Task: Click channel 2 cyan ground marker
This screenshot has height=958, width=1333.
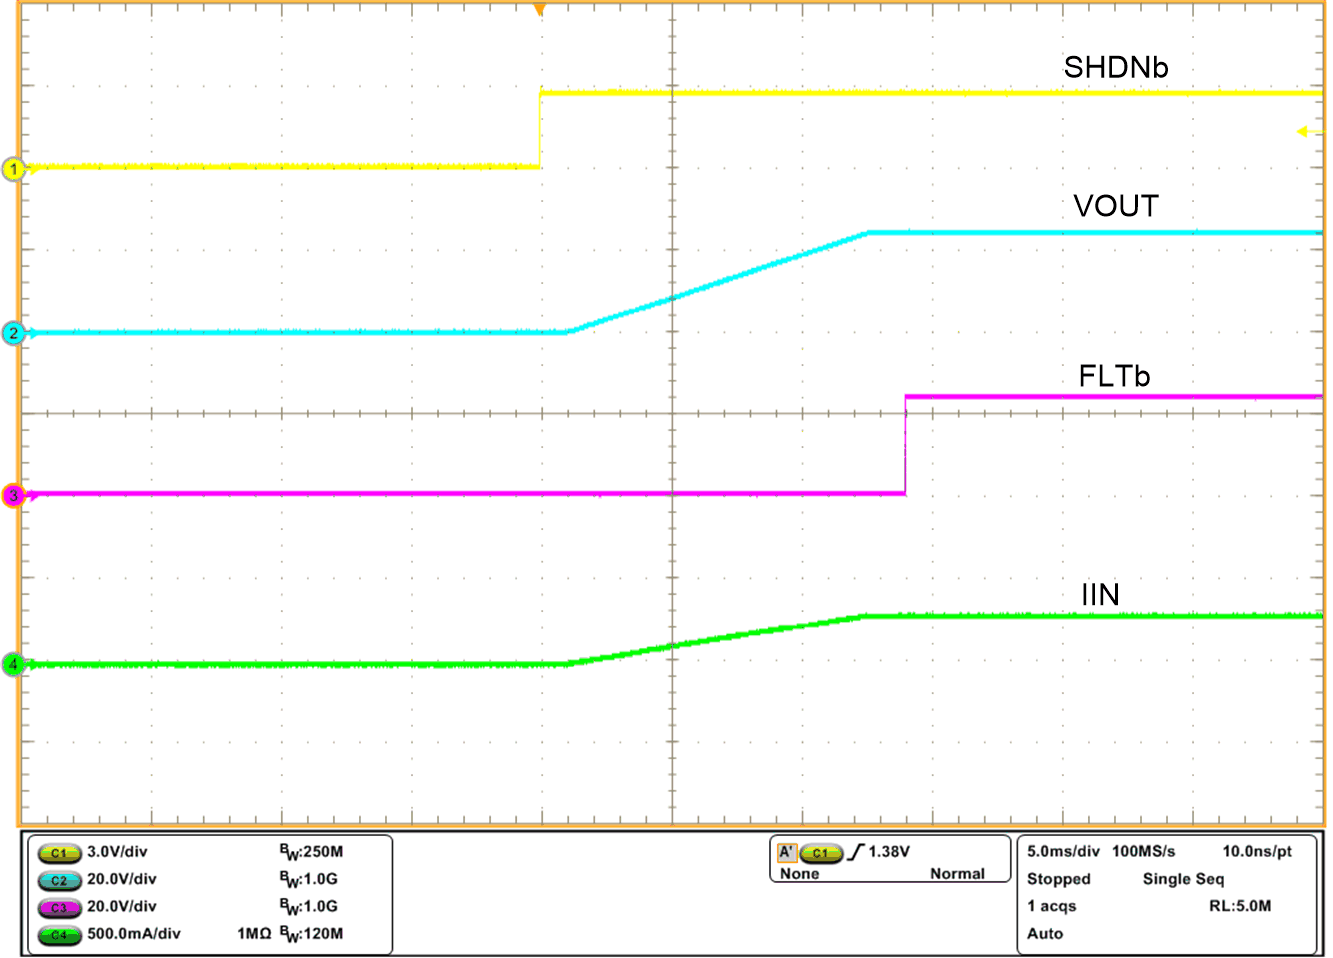Action: [14, 333]
